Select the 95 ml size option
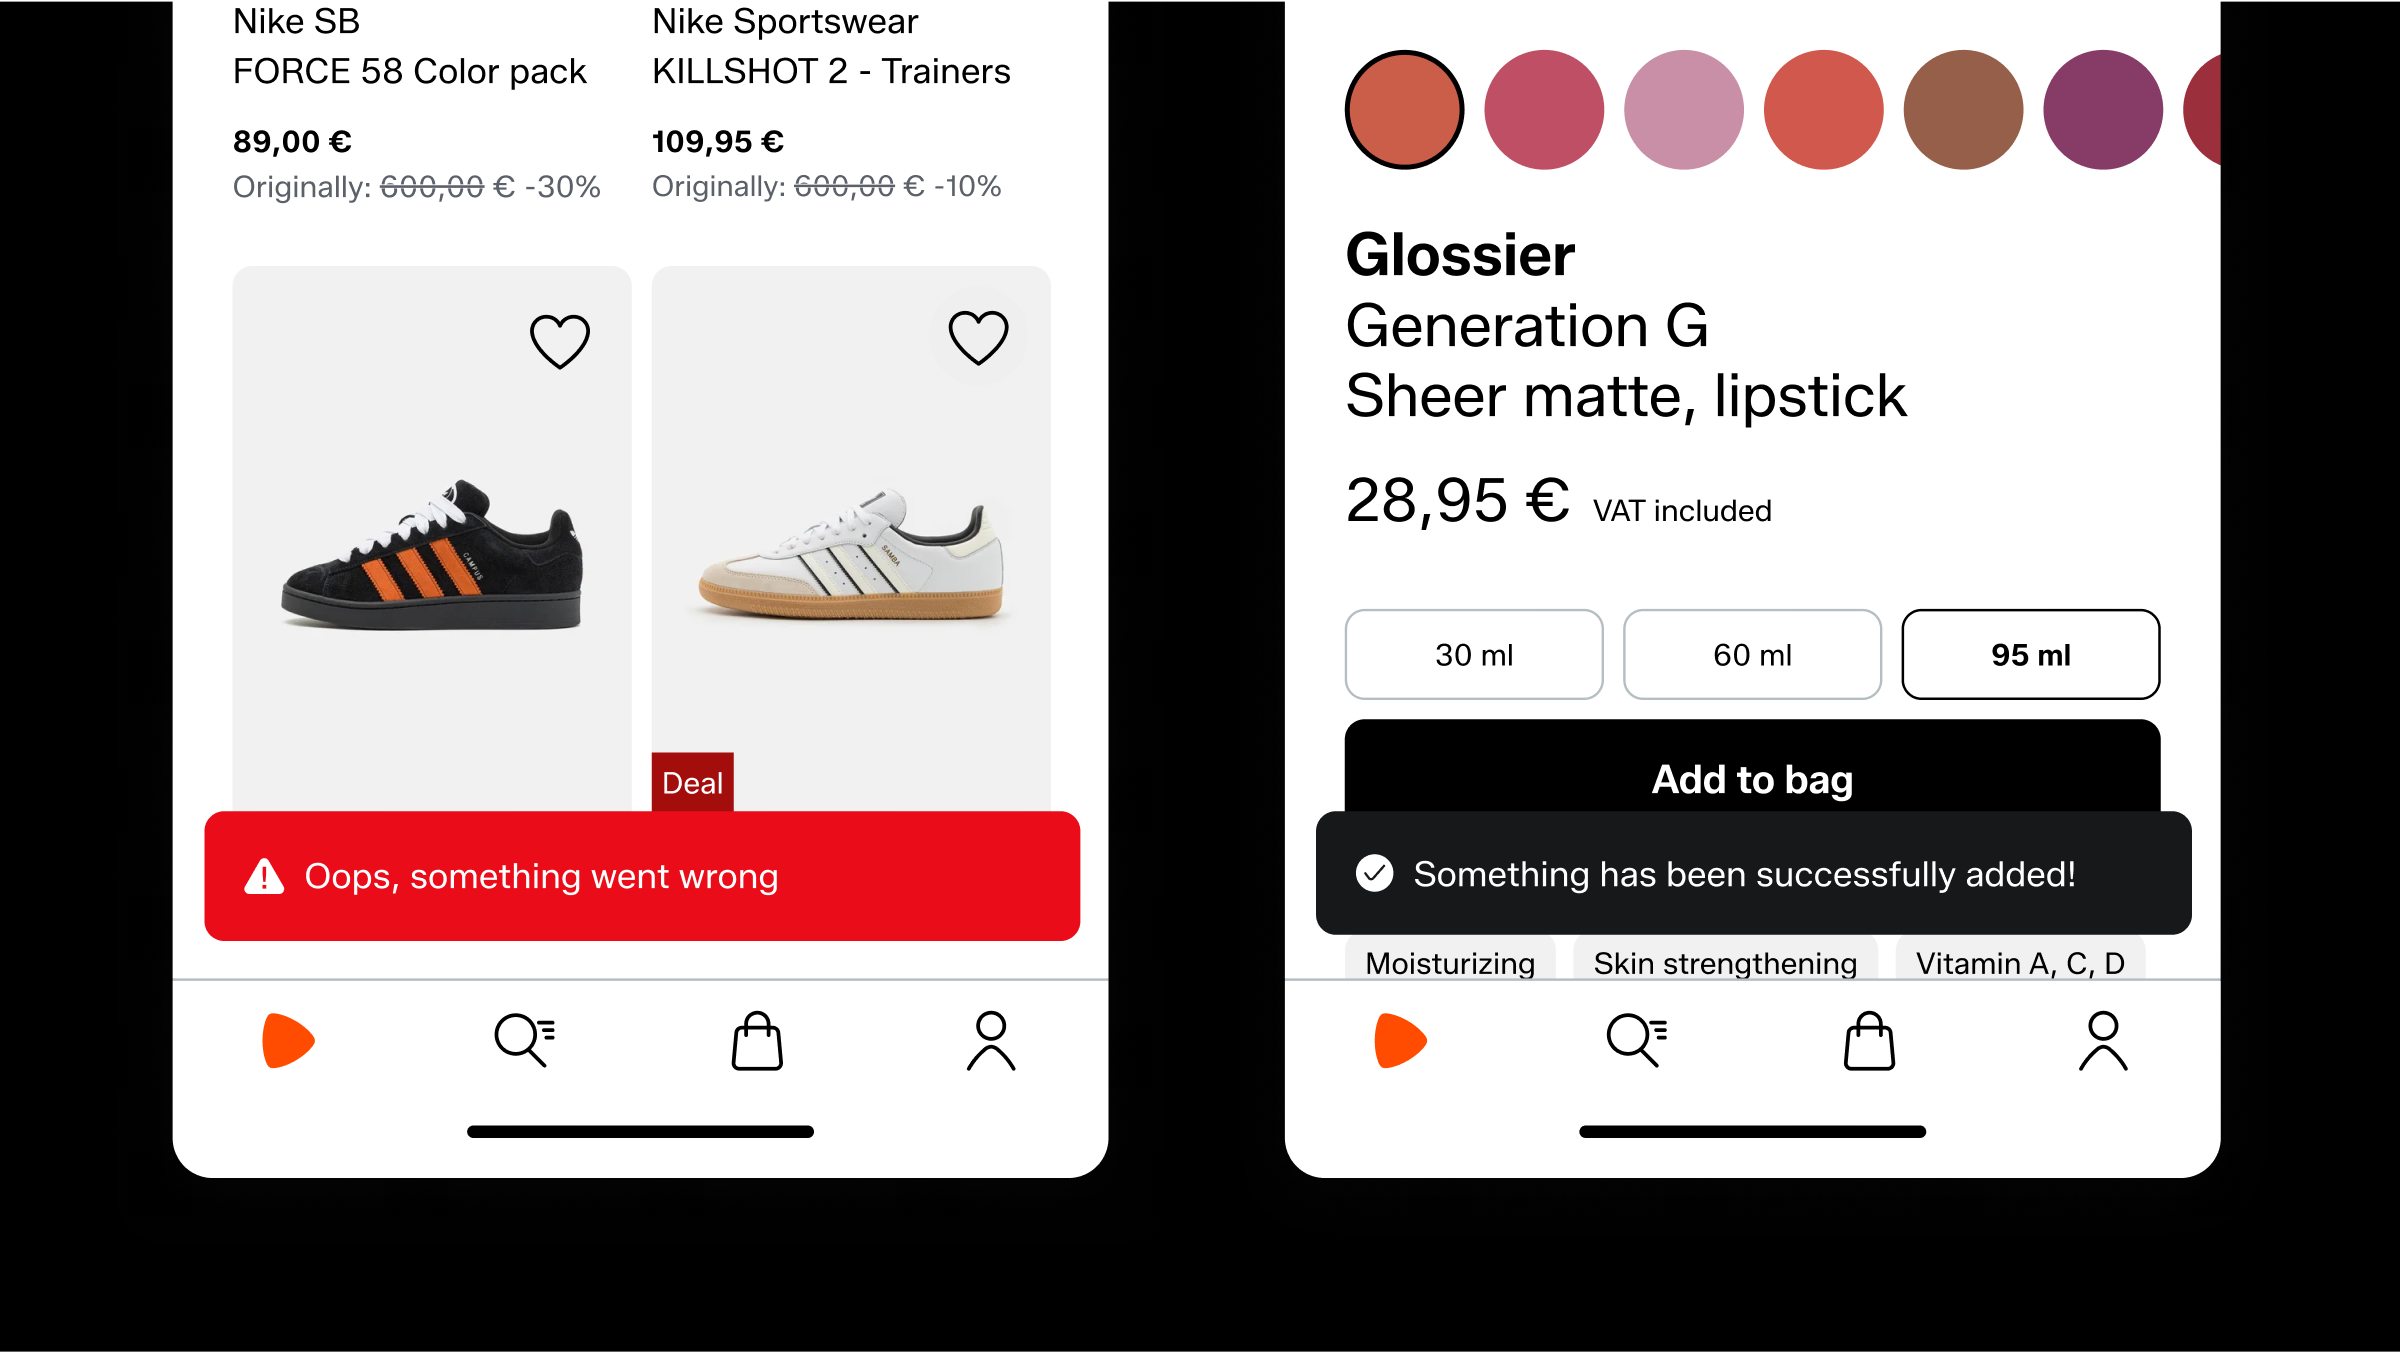Screen dimensions: 2400x1352 [x=2030, y=654]
